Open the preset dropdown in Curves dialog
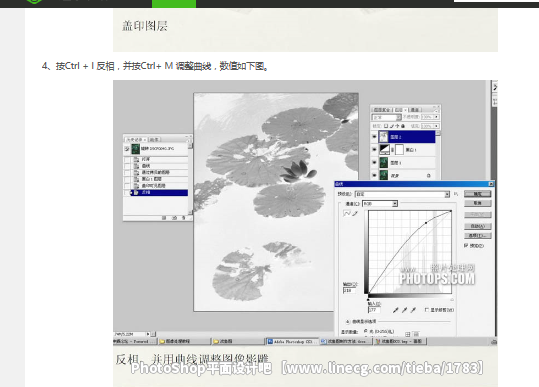Viewport: 539px width, 387px height. coord(403,194)
